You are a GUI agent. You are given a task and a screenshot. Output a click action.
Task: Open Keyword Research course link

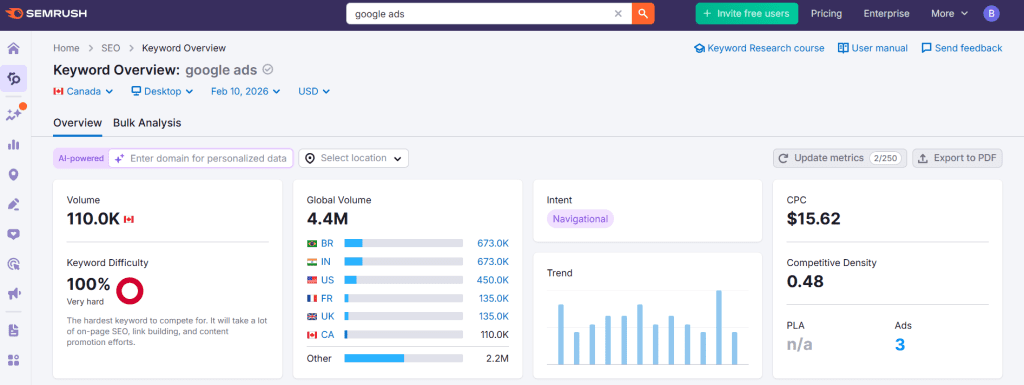tap(759, 48)
